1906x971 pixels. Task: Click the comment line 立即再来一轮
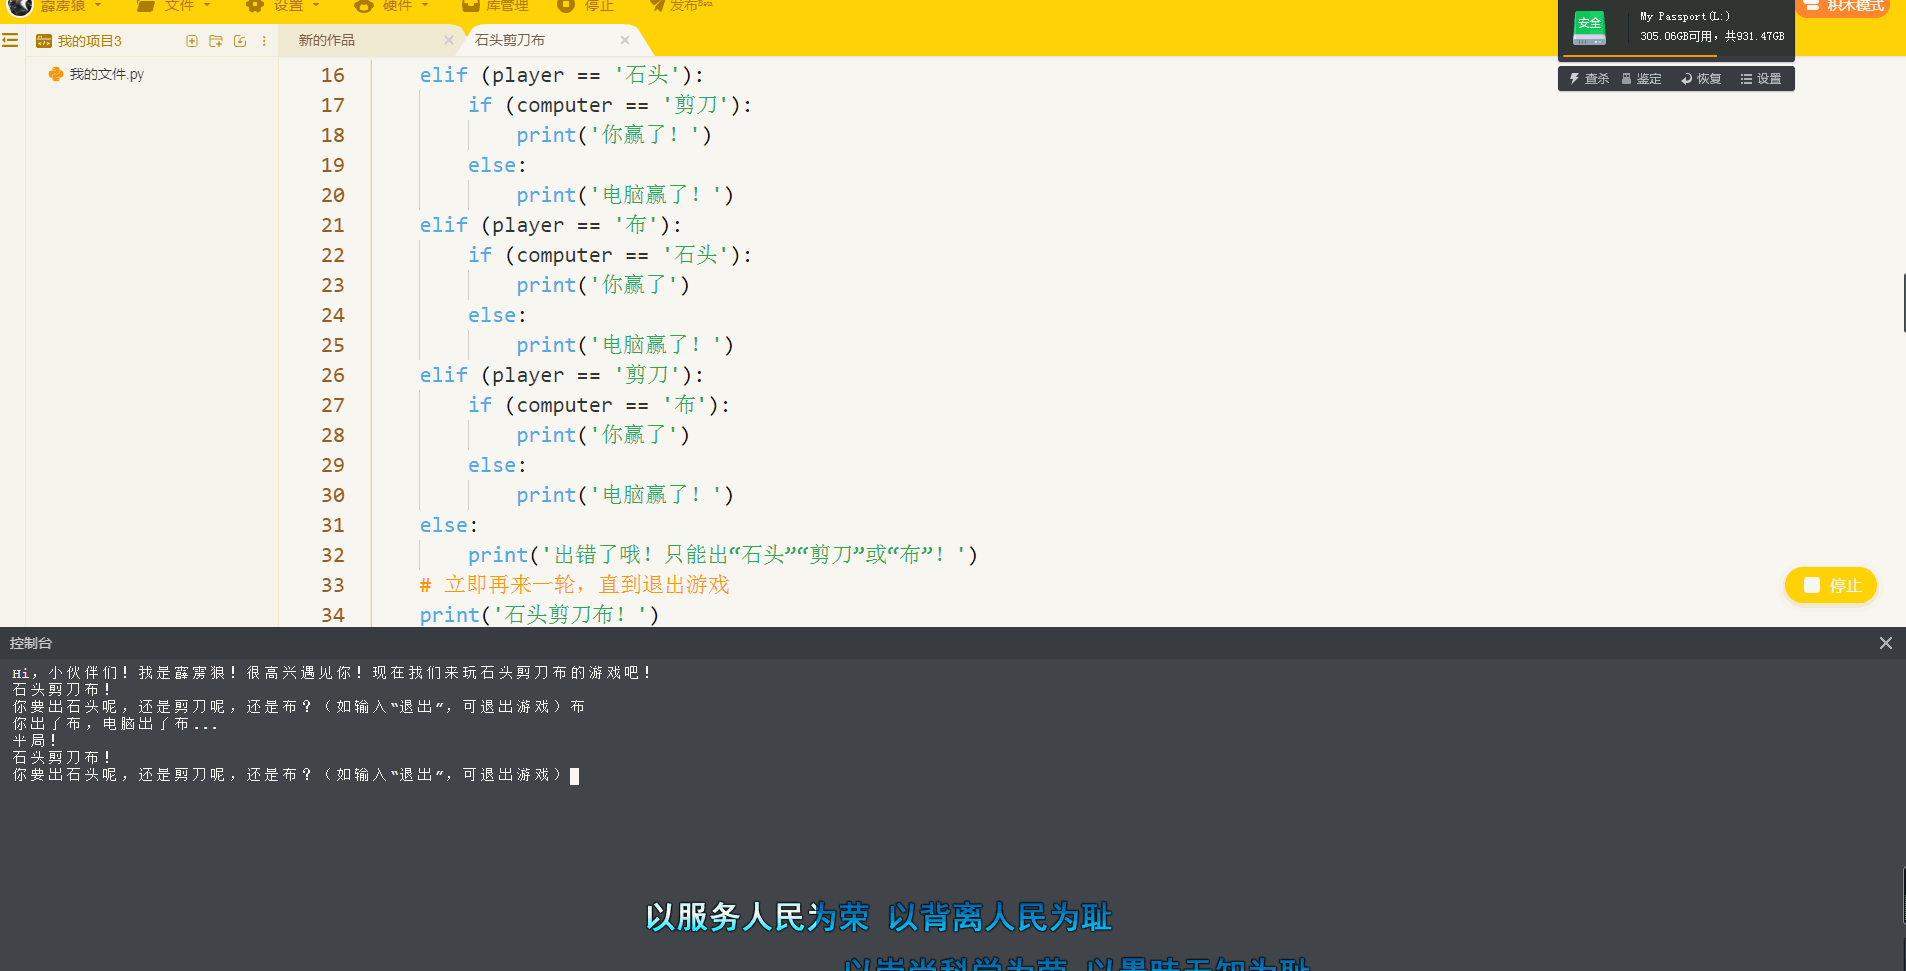pos(575,585)
